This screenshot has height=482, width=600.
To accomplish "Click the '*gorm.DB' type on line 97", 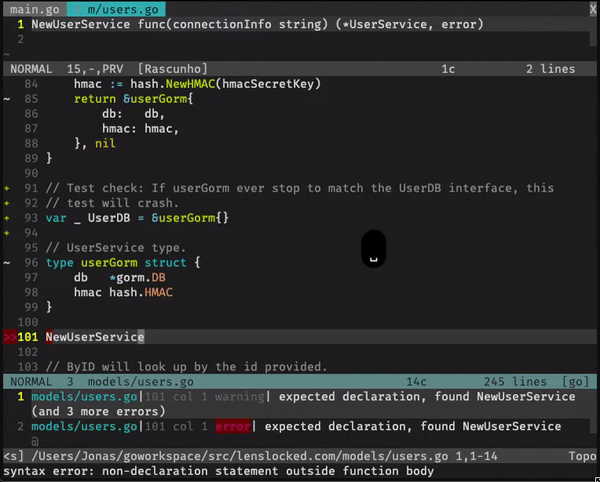I will 137,278.
